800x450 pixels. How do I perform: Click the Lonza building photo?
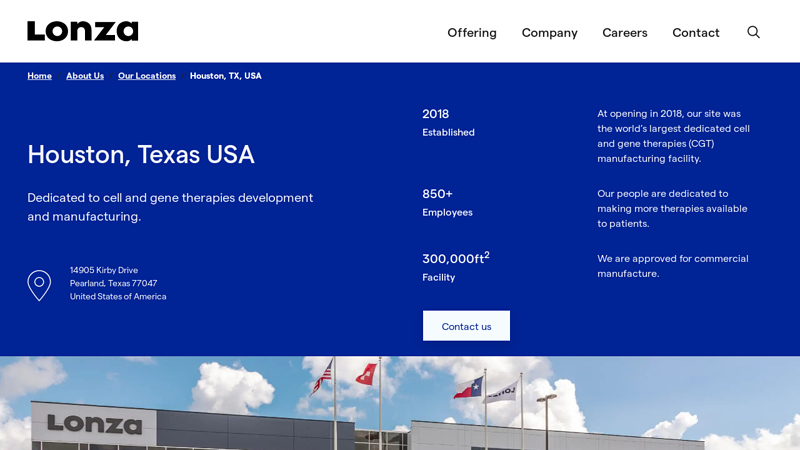click(x=400, y=403)
